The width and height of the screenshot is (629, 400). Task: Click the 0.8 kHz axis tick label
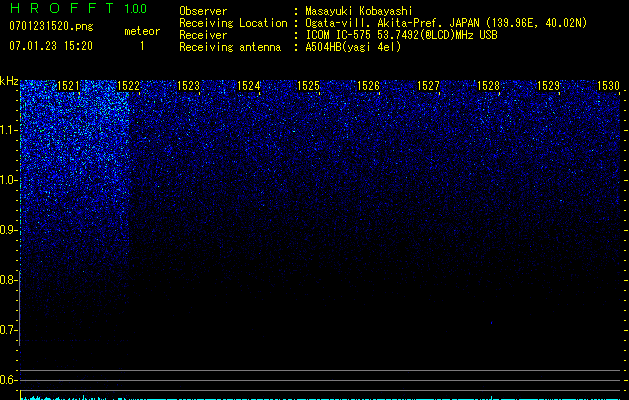tap(9, 280)
